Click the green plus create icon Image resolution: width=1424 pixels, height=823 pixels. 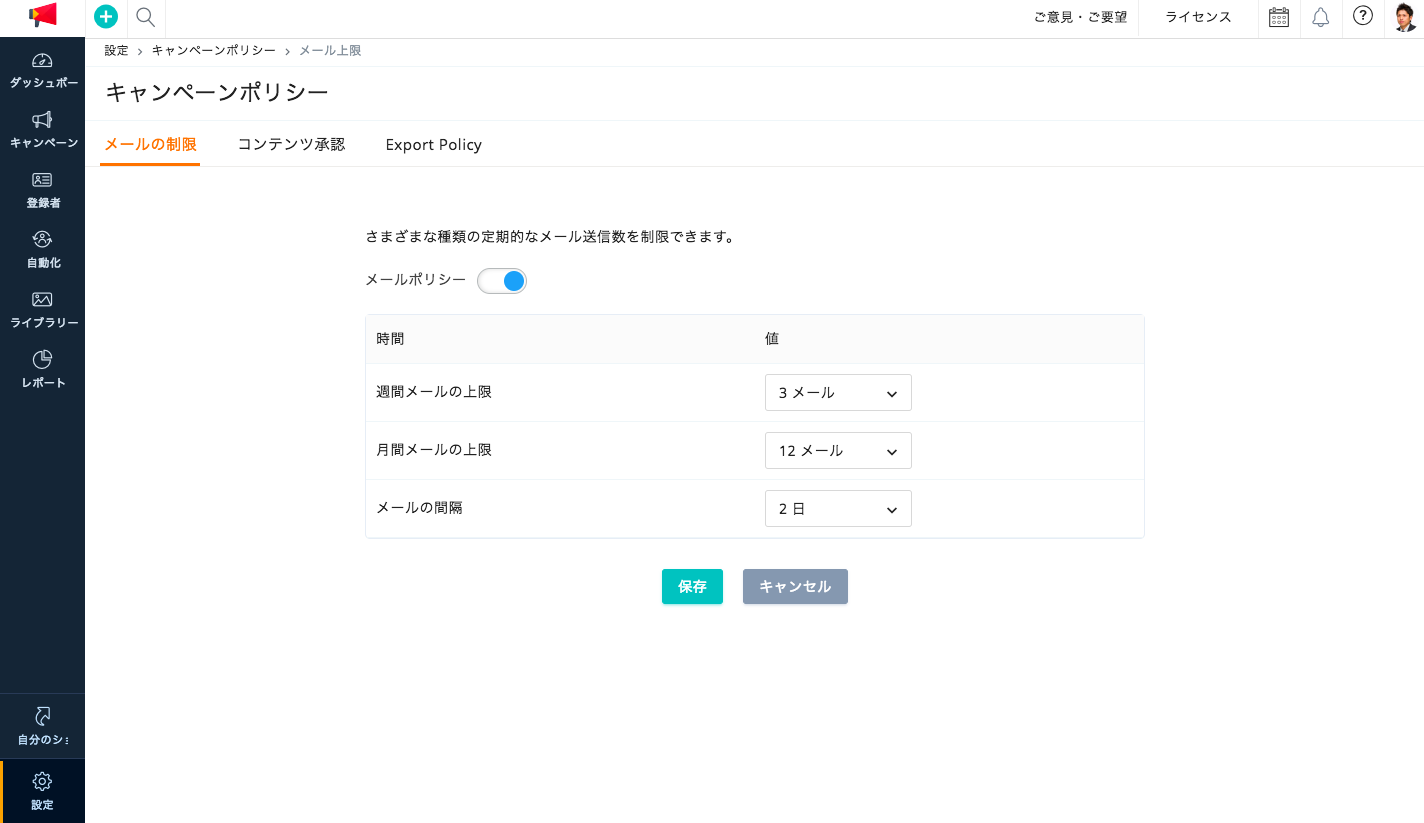106,17
